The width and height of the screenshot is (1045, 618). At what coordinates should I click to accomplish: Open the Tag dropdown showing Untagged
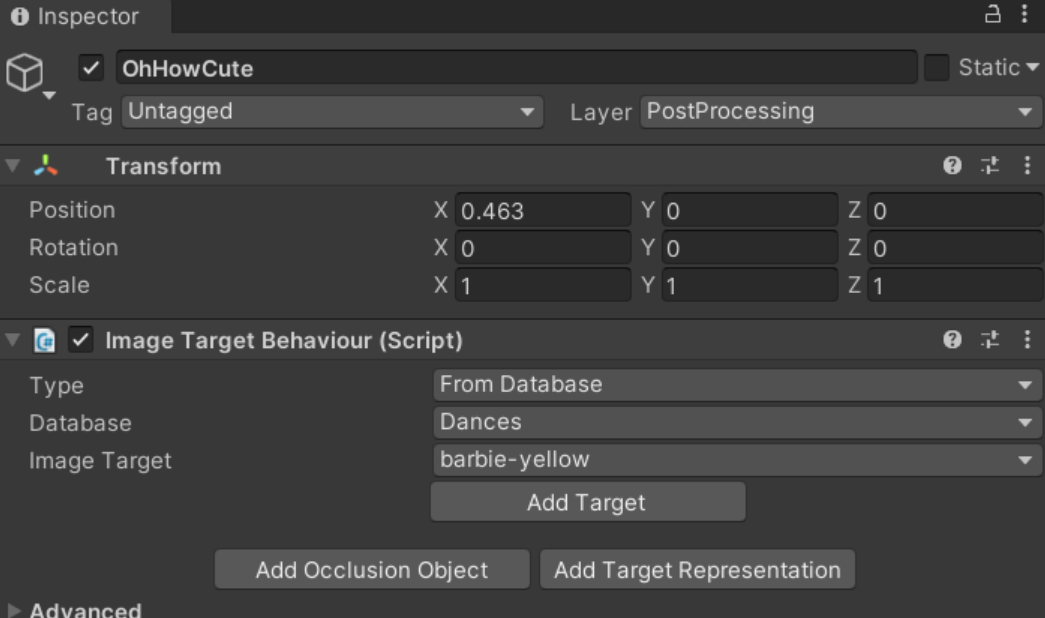point(332,112)
